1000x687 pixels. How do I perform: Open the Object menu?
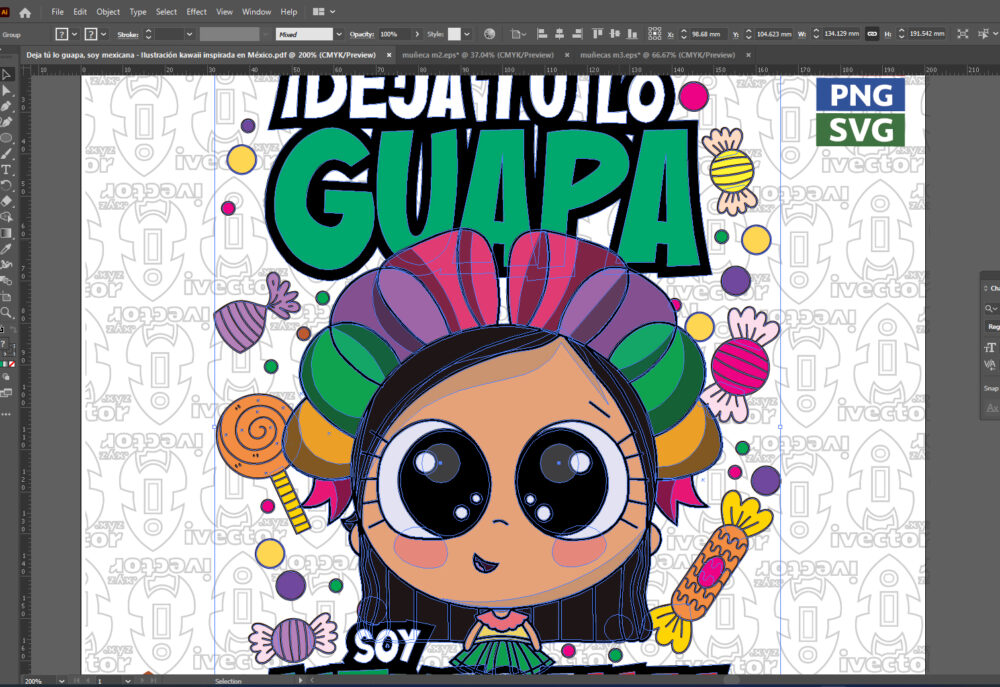point(108,12)
